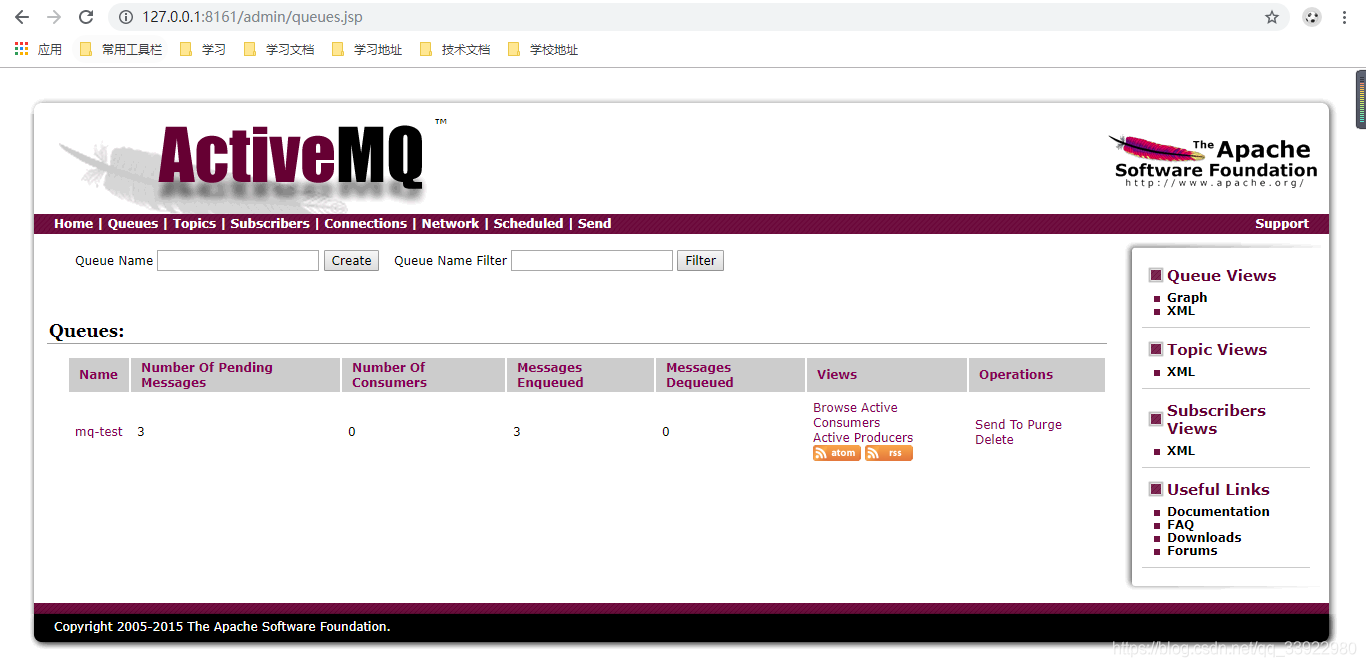Open the Connections menu item
Viewport: 1366px width, 667px height.
tap(365, 224)
